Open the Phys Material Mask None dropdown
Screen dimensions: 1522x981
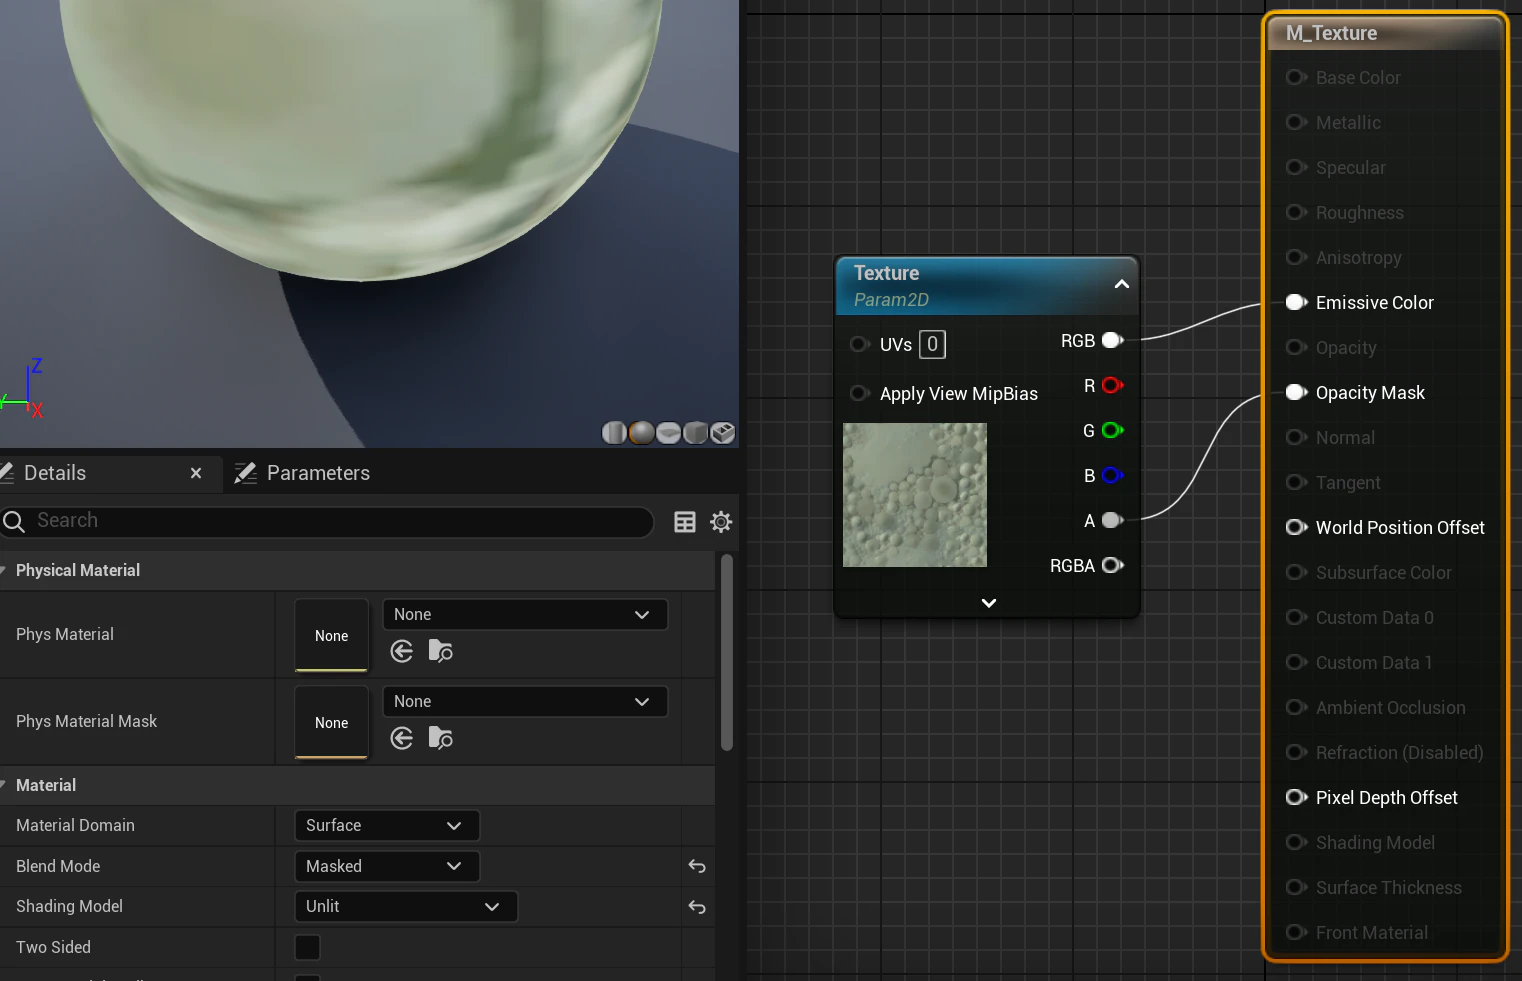[525, 701]
